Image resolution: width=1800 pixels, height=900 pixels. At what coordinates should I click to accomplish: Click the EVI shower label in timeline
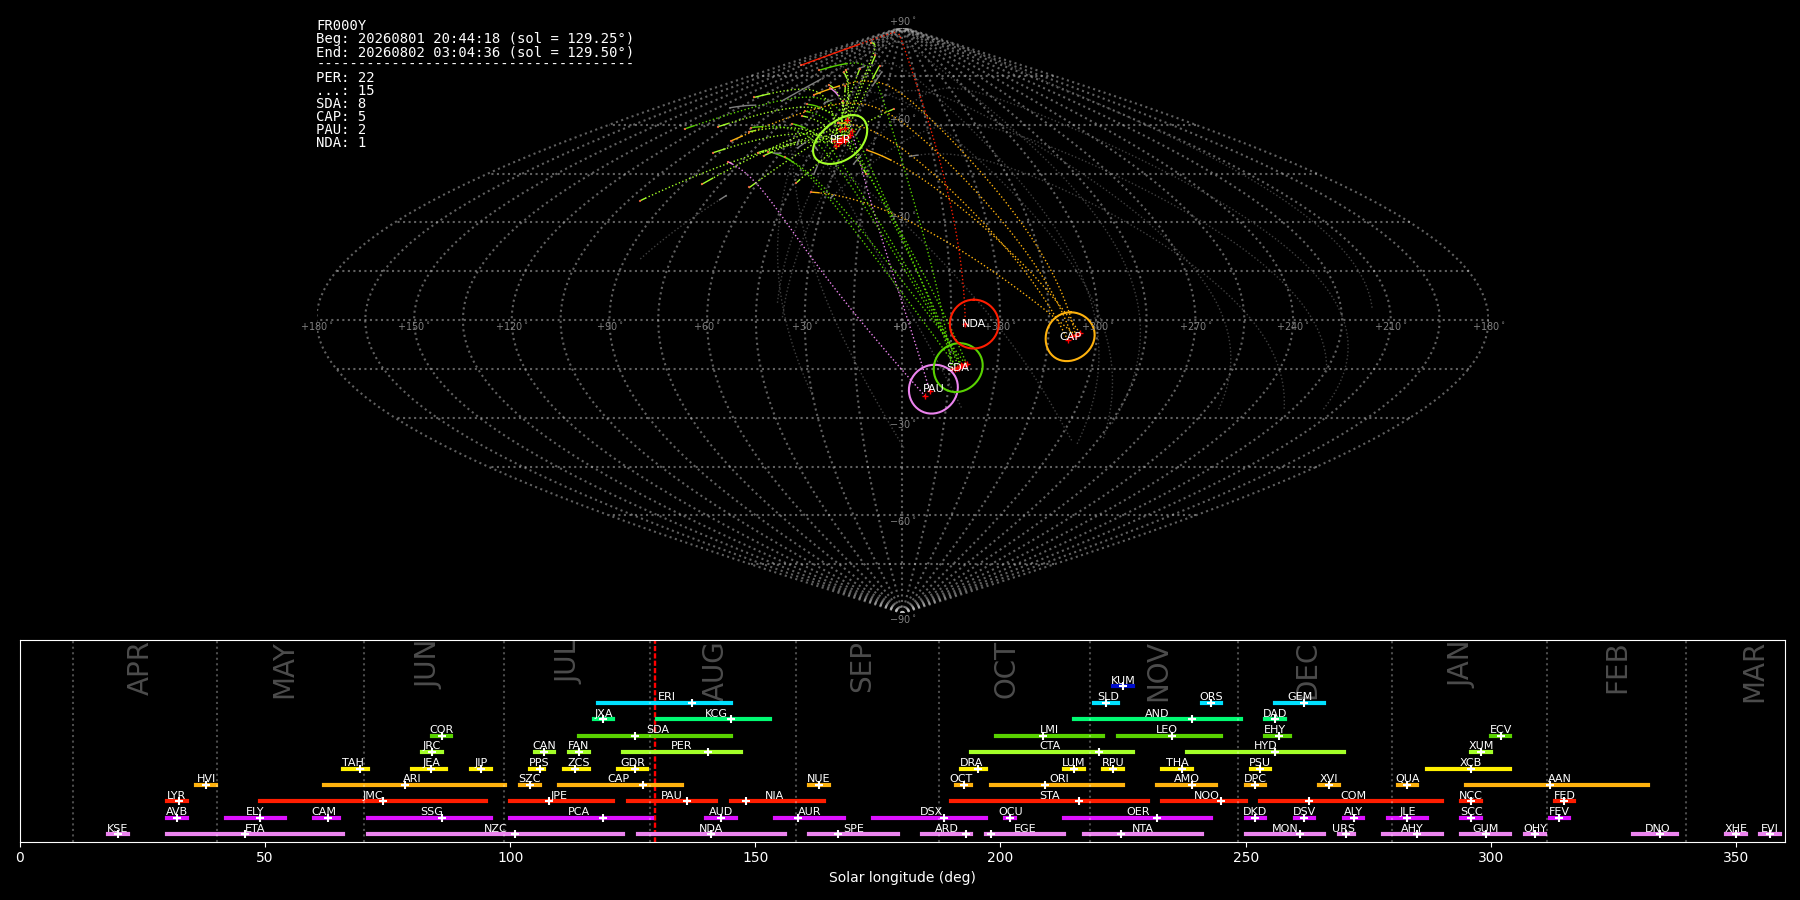click(x=1769, y=829)
